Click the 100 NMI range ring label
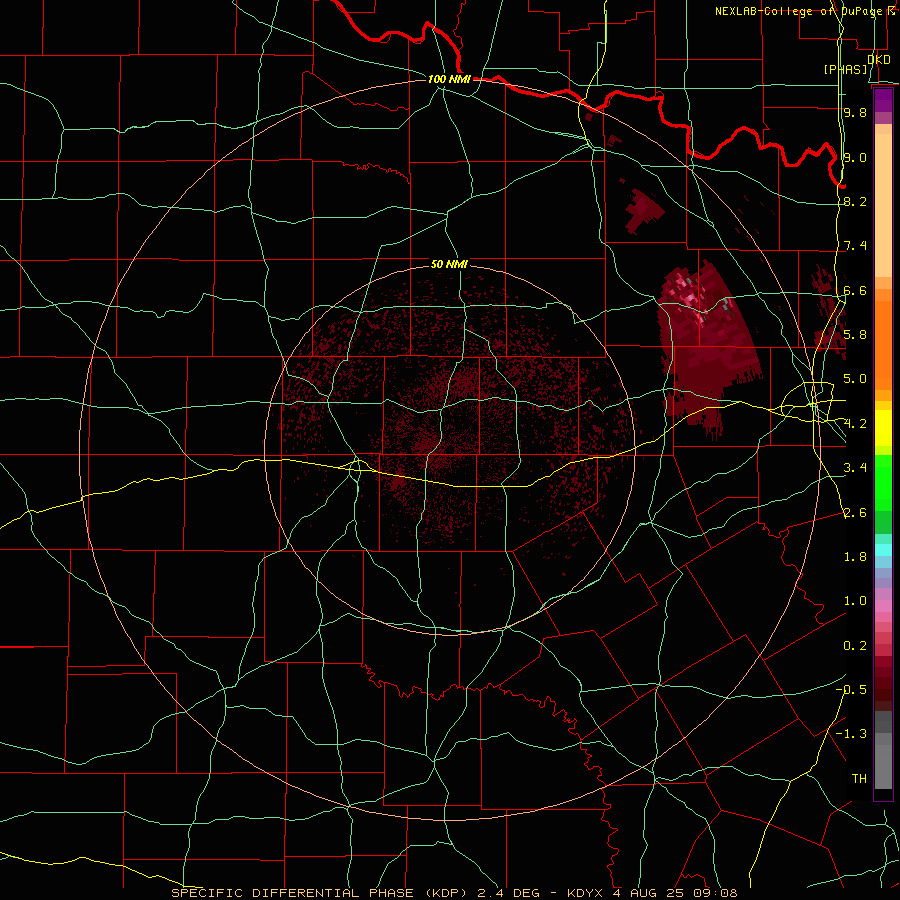This screenshot has height=900, width=900. tap(449, 79)
